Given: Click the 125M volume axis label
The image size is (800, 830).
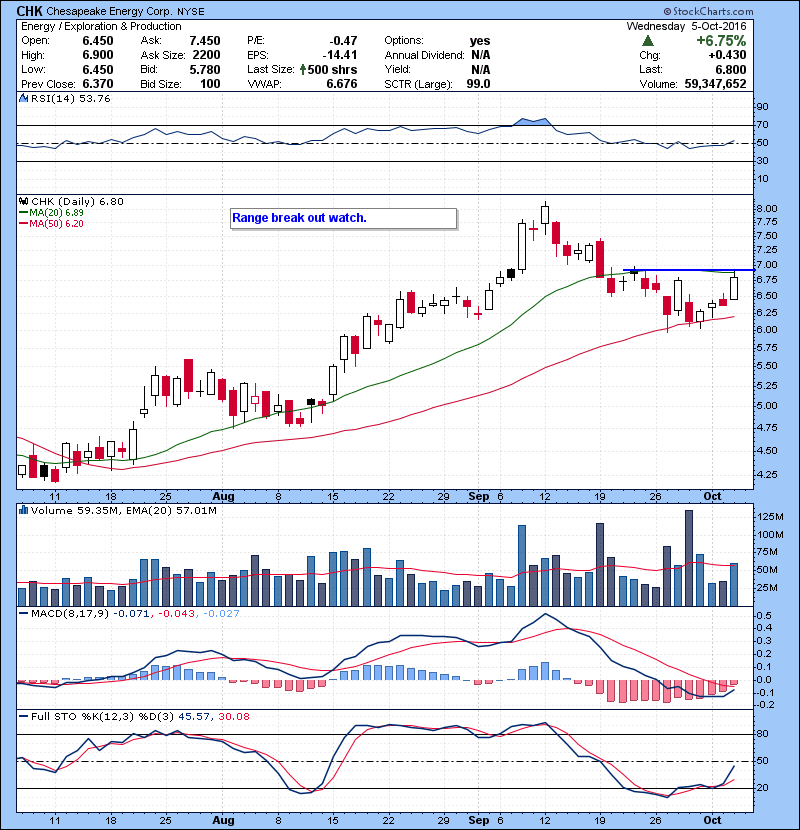Looking at the screenshot, I should (x=770, y=517).
